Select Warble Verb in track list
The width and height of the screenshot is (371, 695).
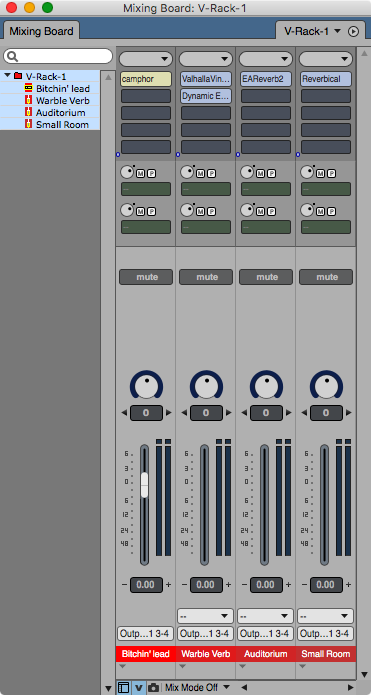(x=62, y=100)
